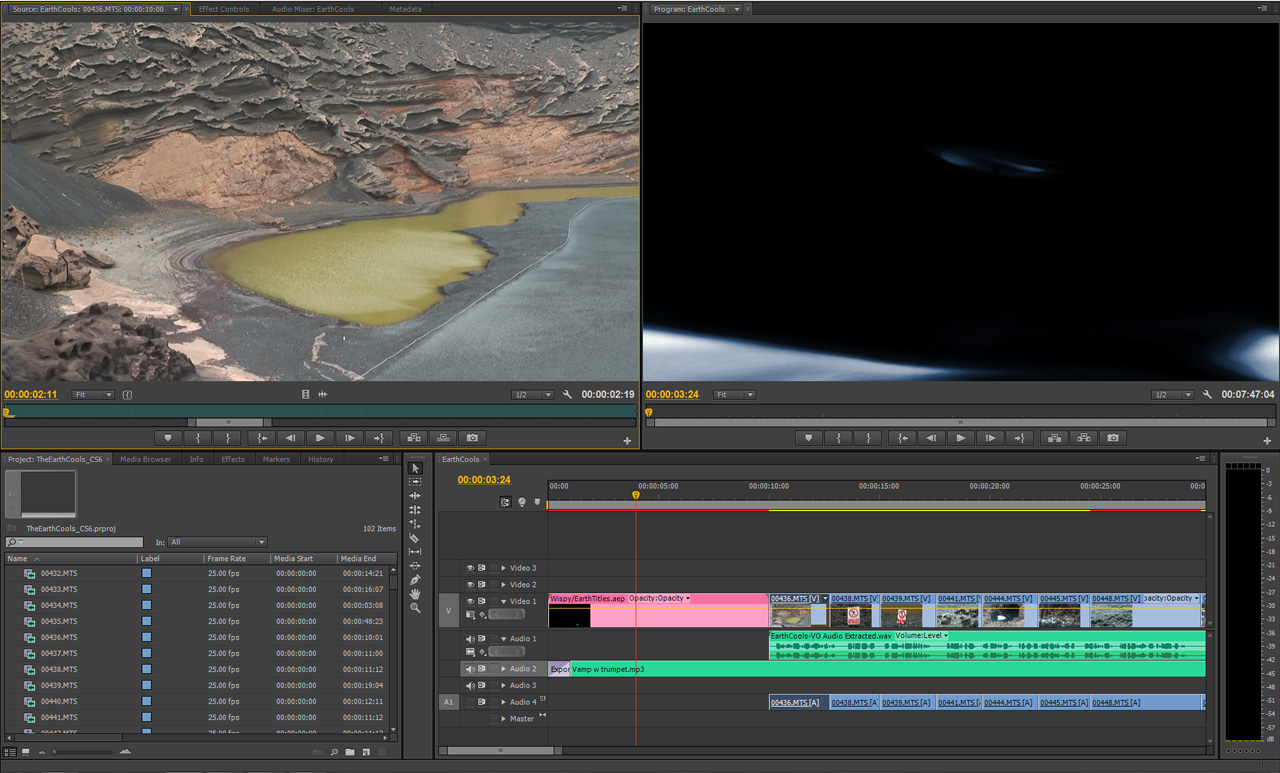The width and height of the screenshot is (1280, 773).
Task: Switch to the Media Browser tab
Action: [145, 460]
